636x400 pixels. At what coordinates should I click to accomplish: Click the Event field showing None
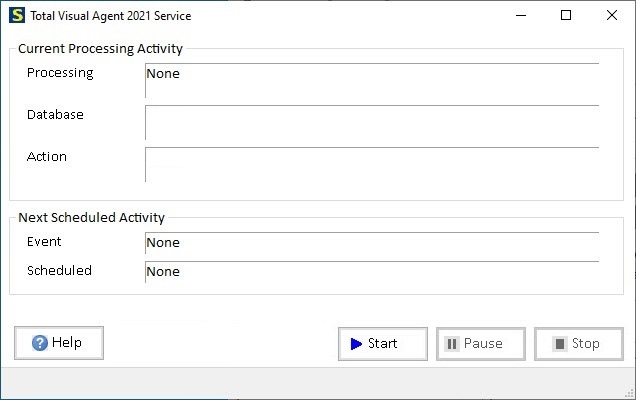371,243
